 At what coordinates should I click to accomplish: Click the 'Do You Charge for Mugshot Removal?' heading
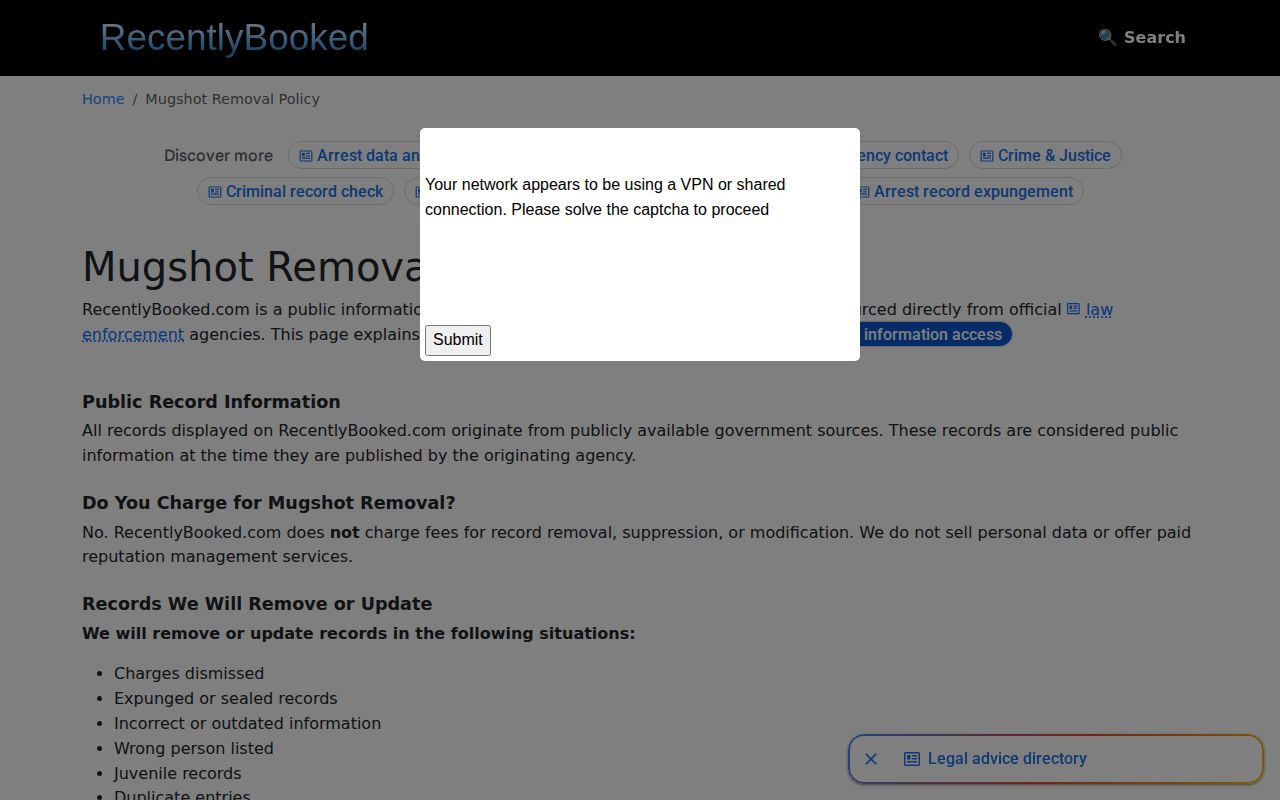pyautogui.click(x=269, y=502)
